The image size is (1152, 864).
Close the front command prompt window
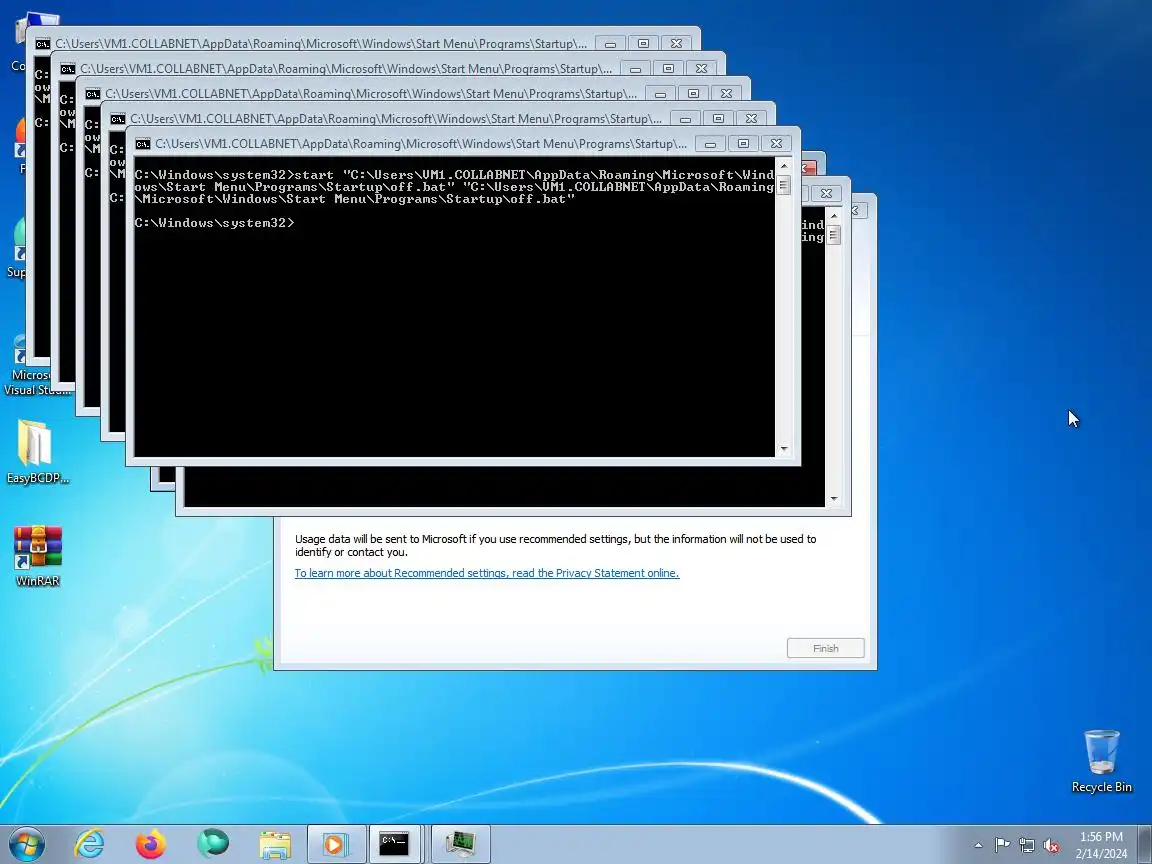776,144
